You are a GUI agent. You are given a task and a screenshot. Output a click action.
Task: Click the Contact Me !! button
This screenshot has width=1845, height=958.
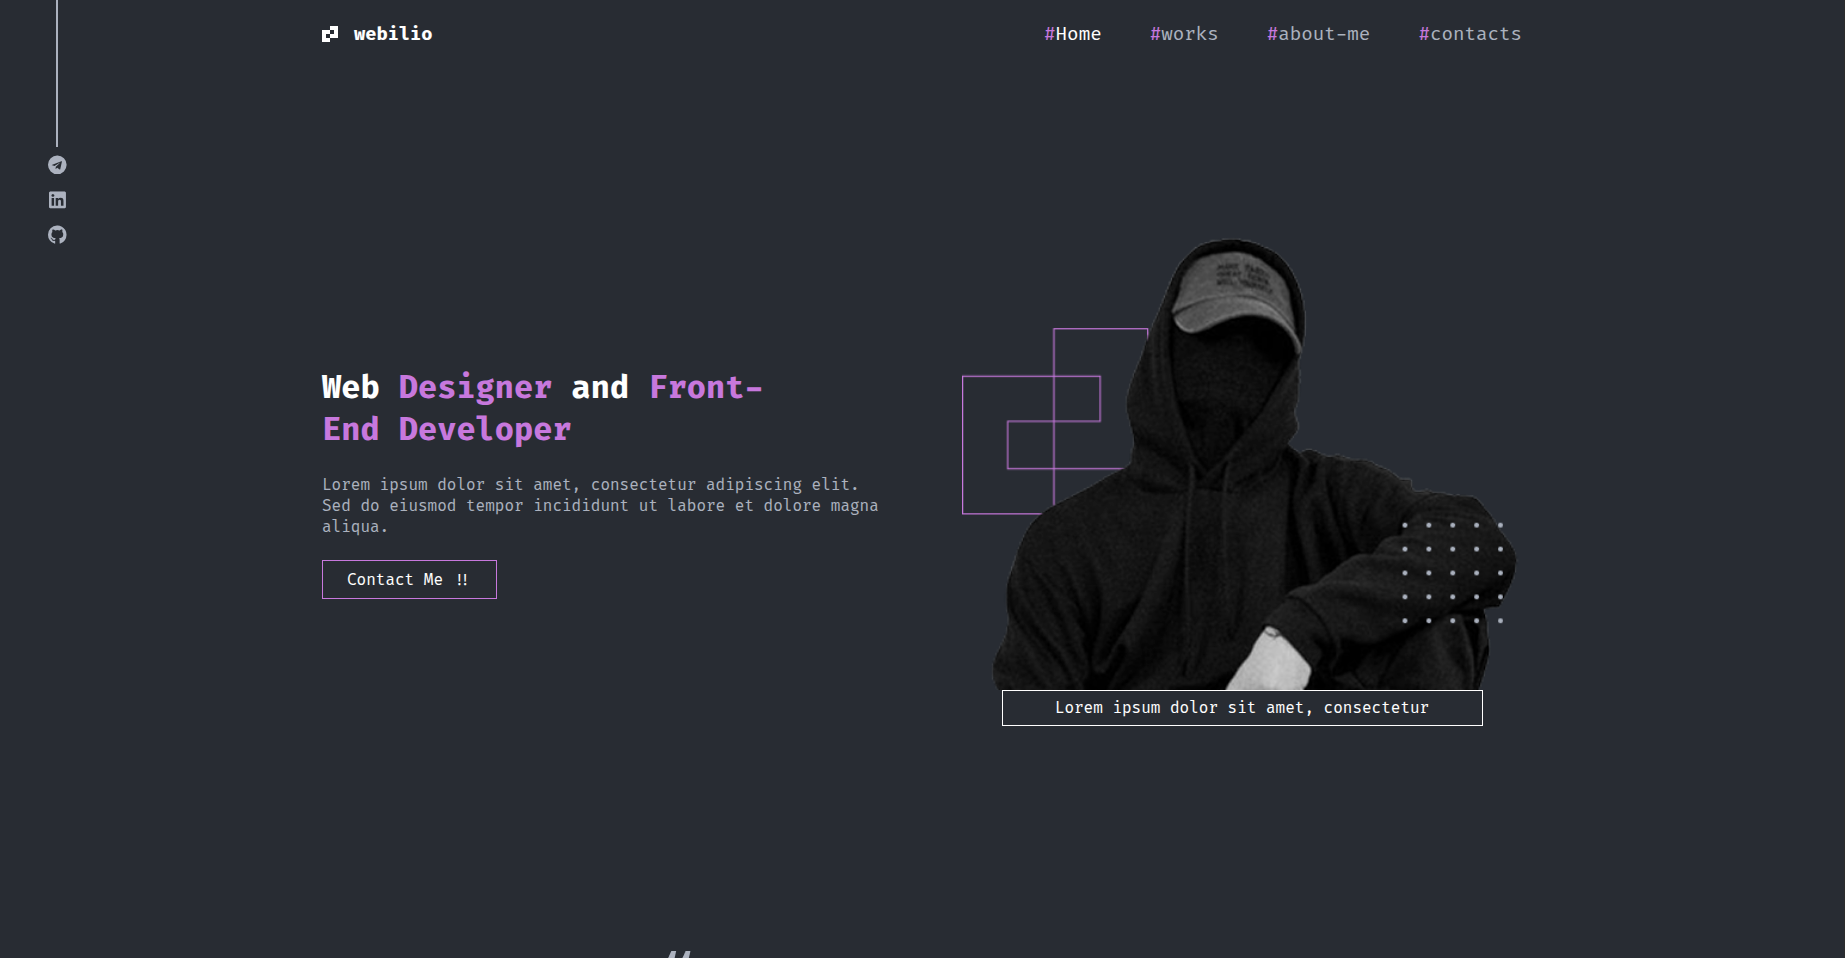coord(409,580)
